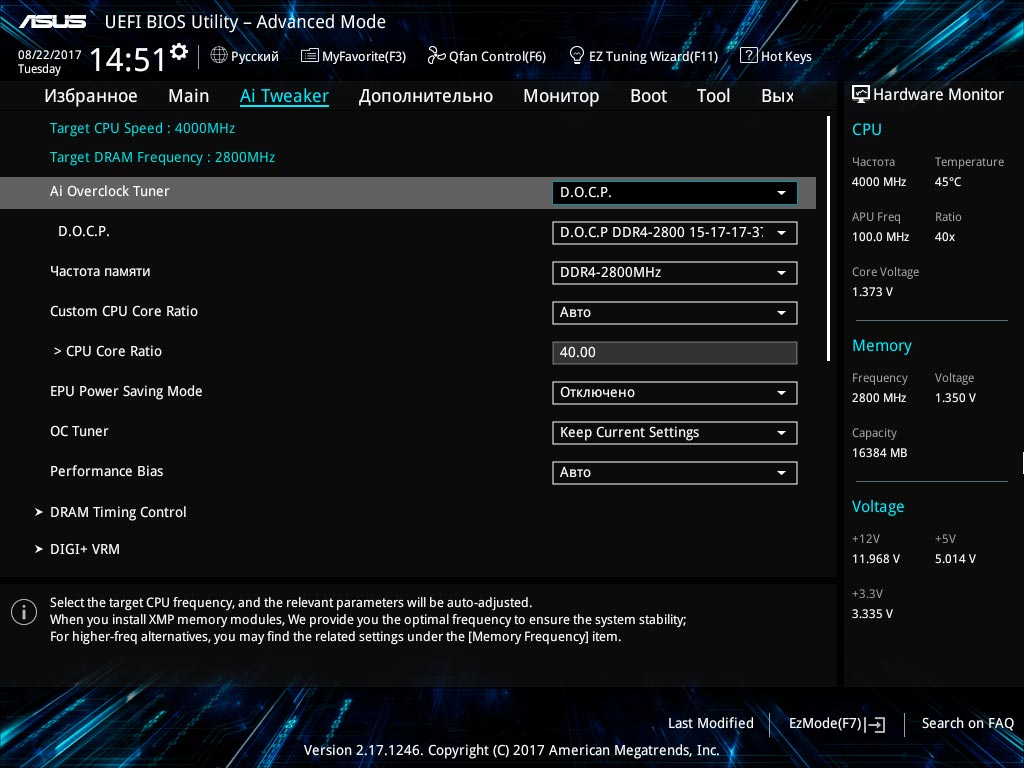Click the EzMode exit arrow icon
This screenshot has height=768, width=1024.
coord(875,724)
